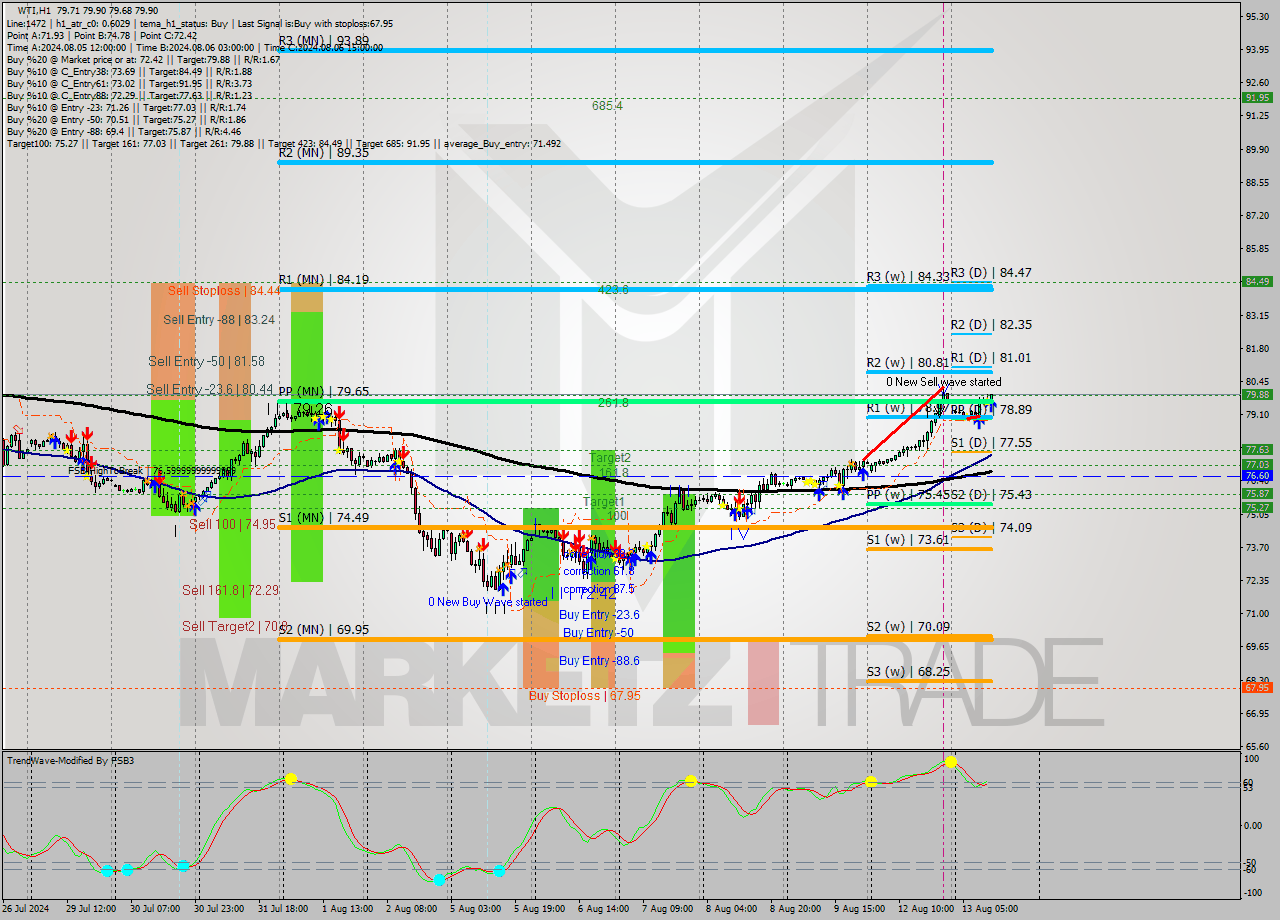
Task: Select the R3 (MN) | 93.89 label
Action: 323,41
